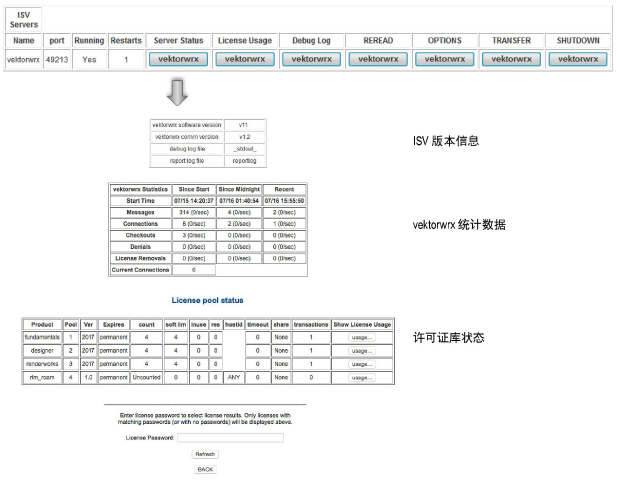
Task: Show license usage for renderworks
Action: pyautogui.click(x=362, y=364)
